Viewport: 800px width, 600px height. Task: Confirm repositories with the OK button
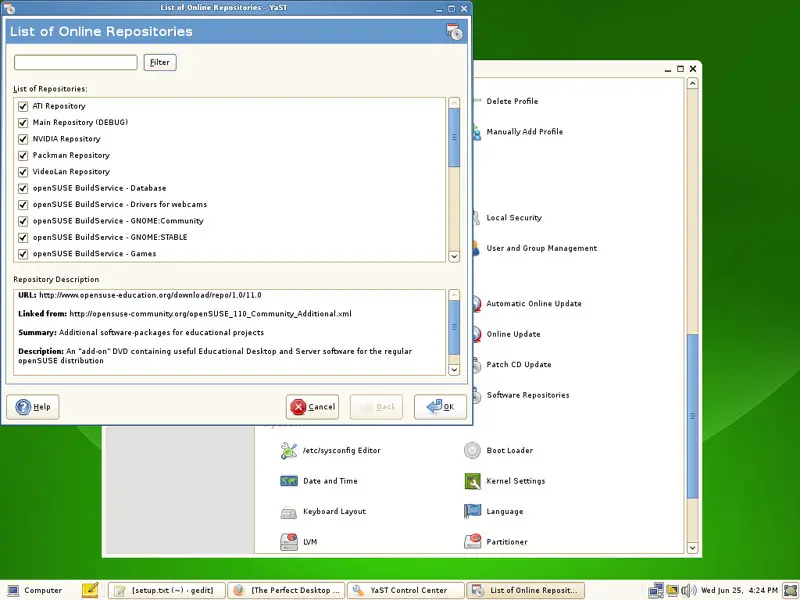coord(440,407)
